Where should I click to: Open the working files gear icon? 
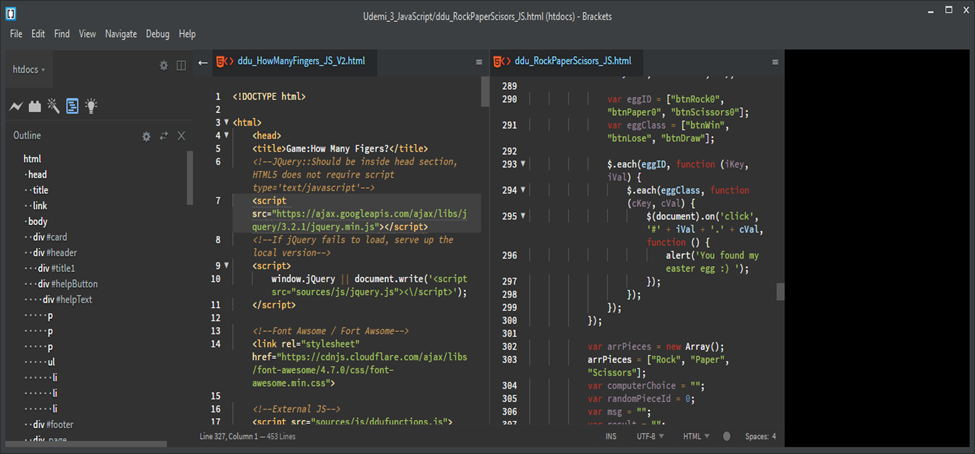click(x=164, y=66)
